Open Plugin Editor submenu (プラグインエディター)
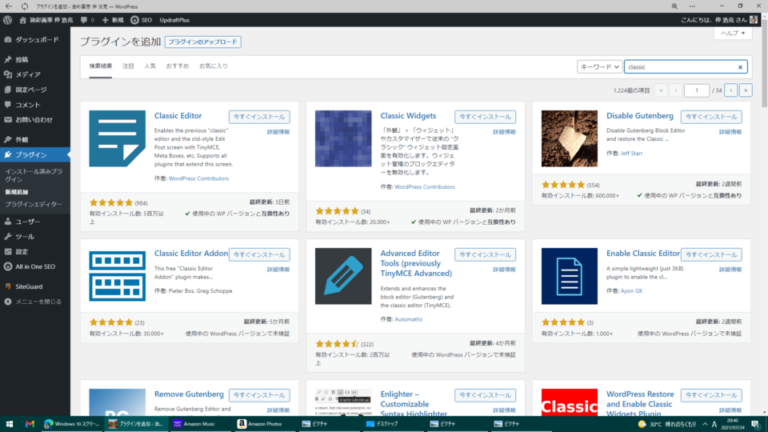The width and height of the screenshot is (768, 432). pos(33,204)
